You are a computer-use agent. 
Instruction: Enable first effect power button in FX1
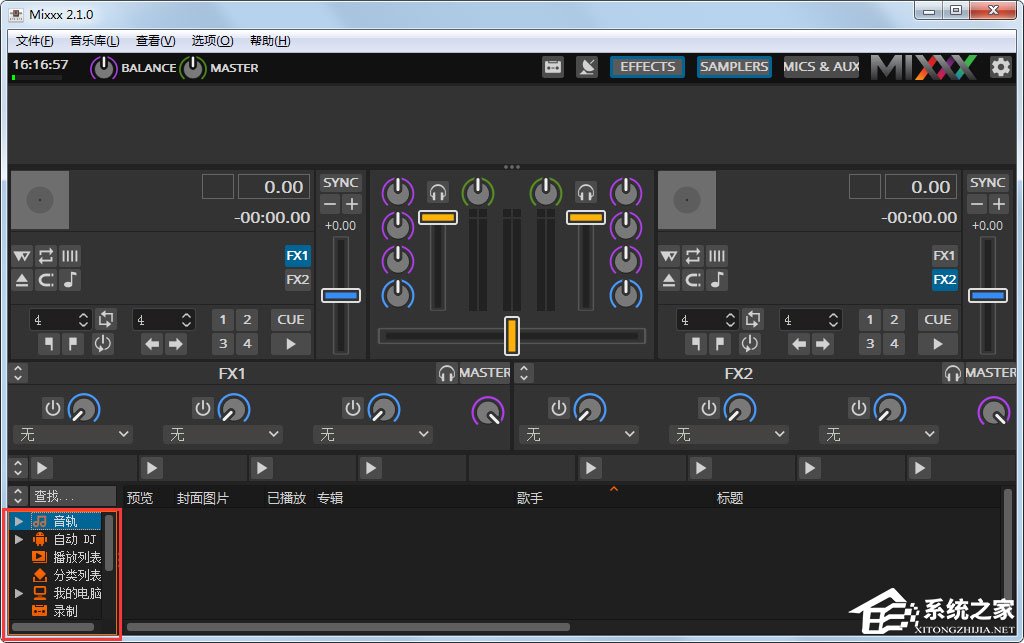tap(53, 408)
